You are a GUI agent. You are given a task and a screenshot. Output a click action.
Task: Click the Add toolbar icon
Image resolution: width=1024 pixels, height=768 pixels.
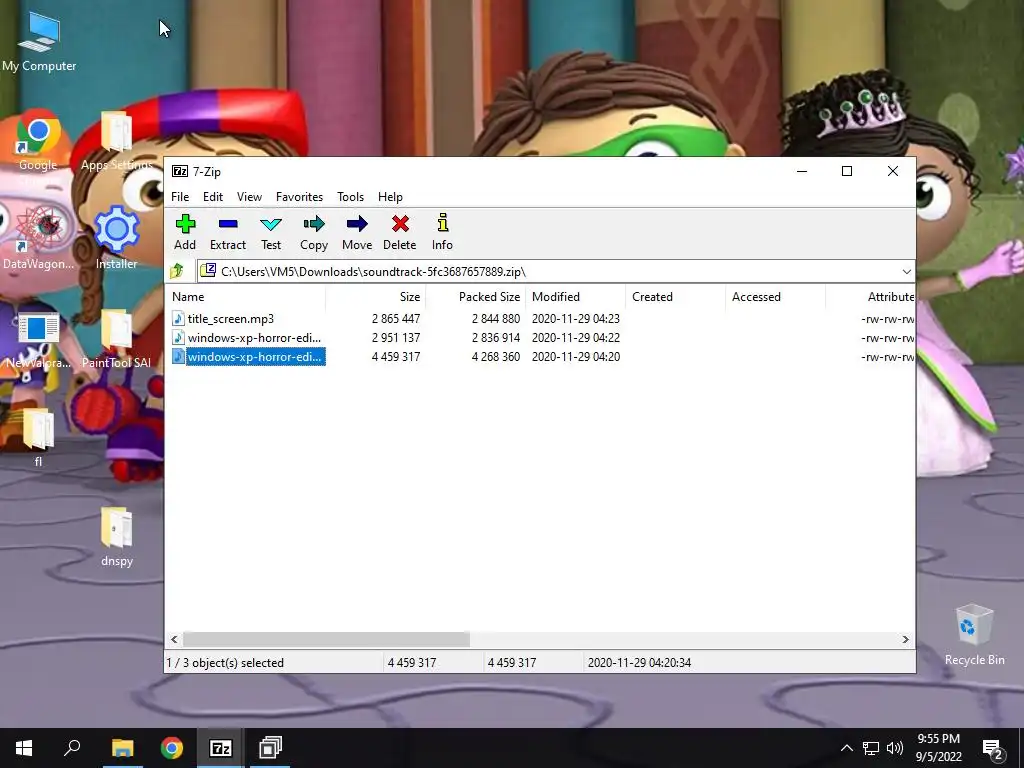coord(185,225)
